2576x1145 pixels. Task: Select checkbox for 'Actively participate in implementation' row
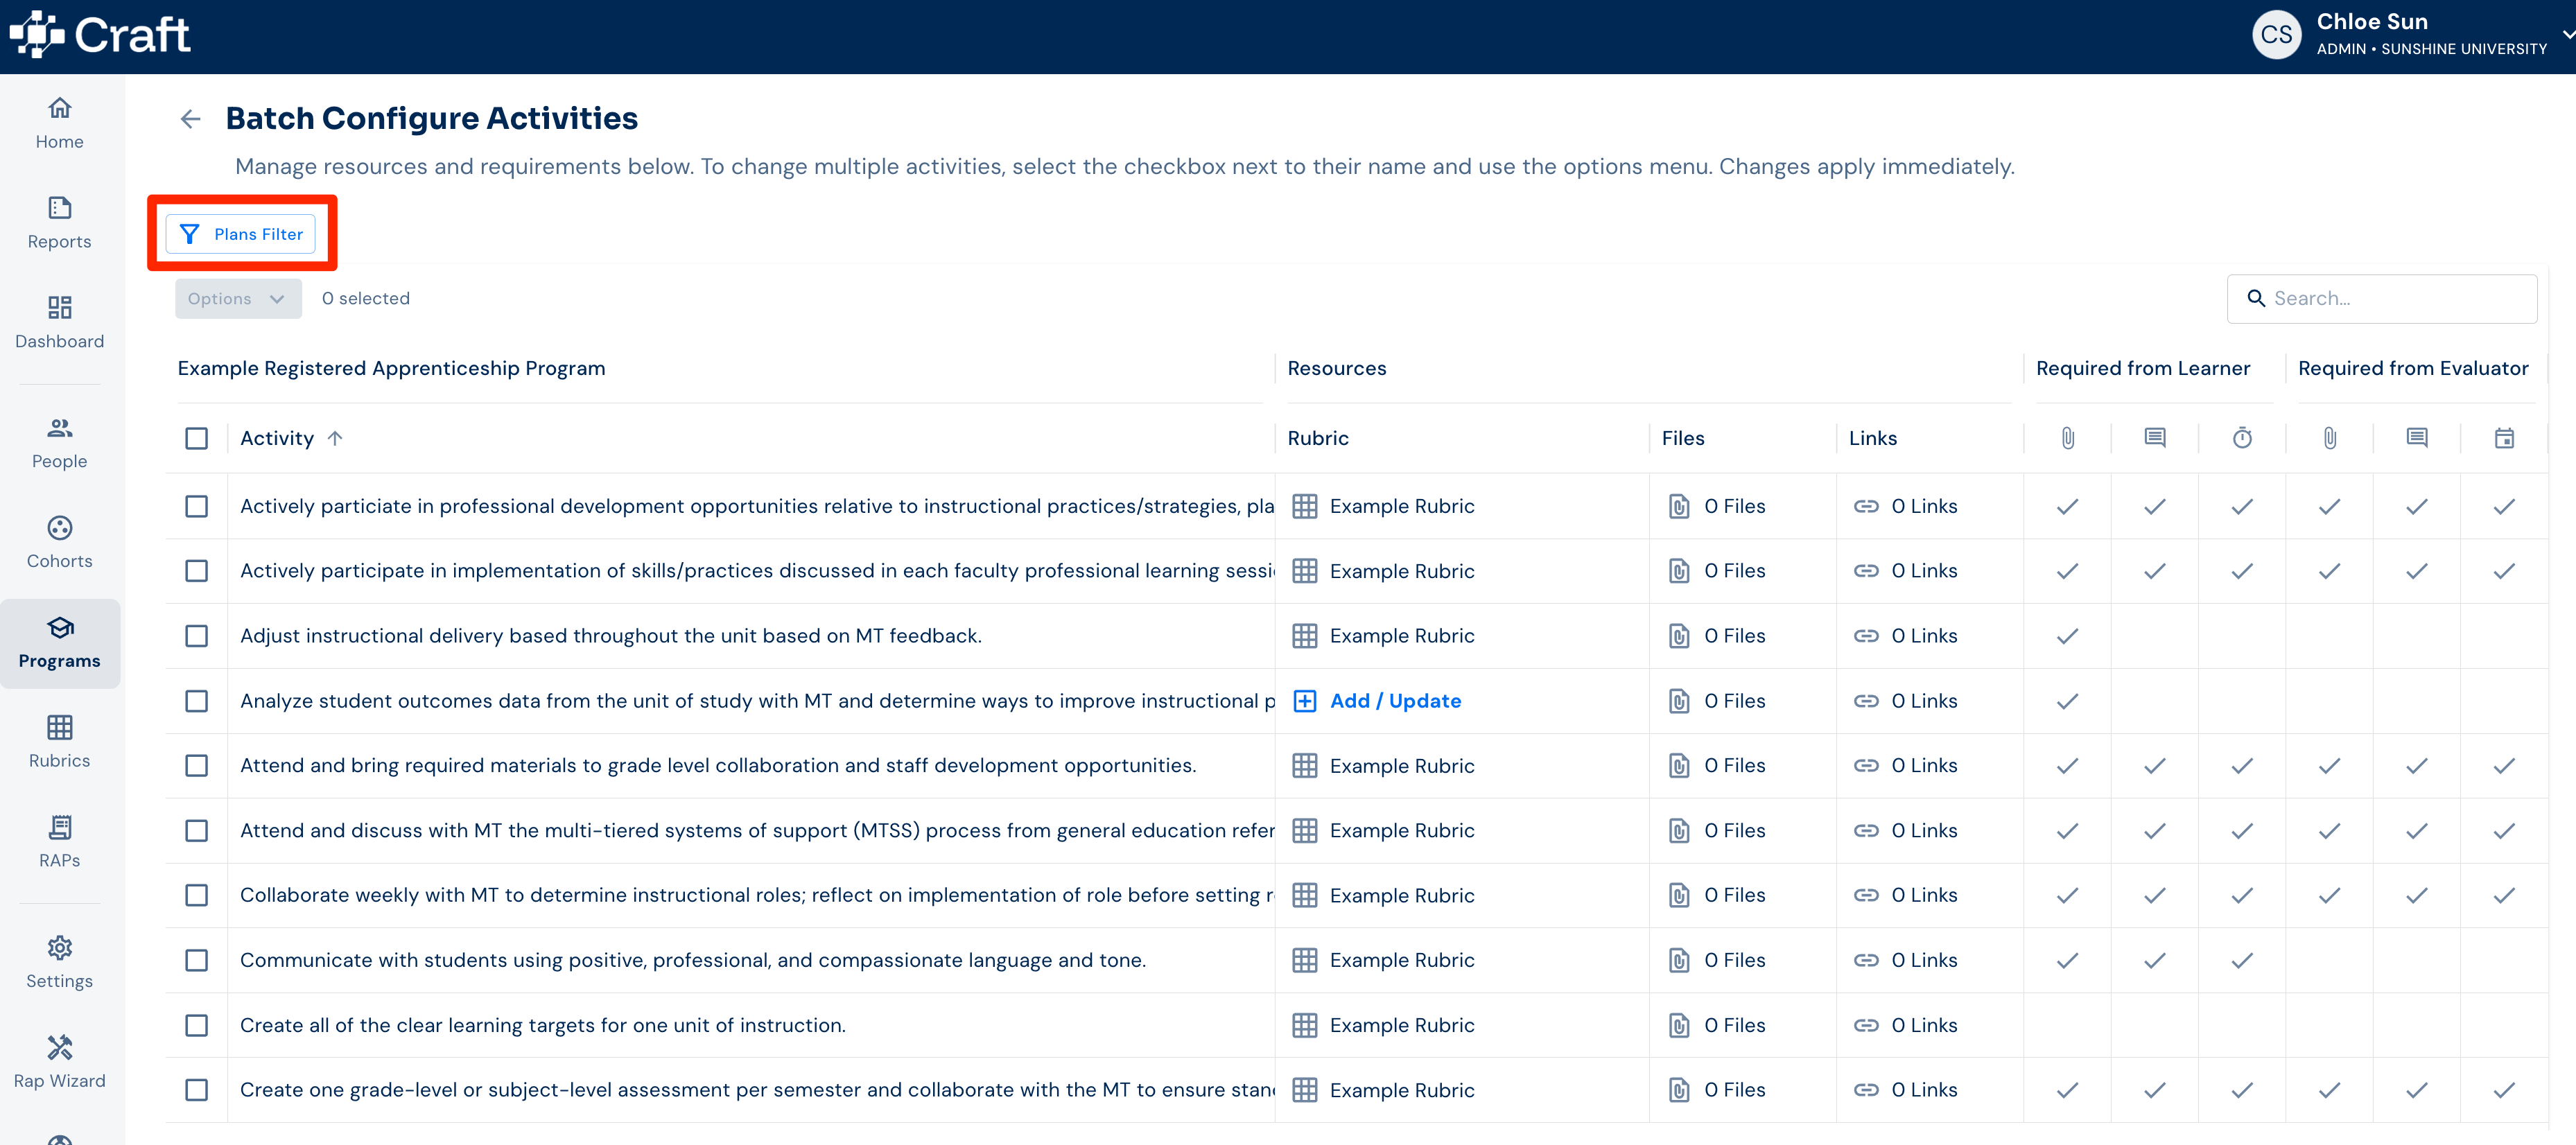(197, 571)
